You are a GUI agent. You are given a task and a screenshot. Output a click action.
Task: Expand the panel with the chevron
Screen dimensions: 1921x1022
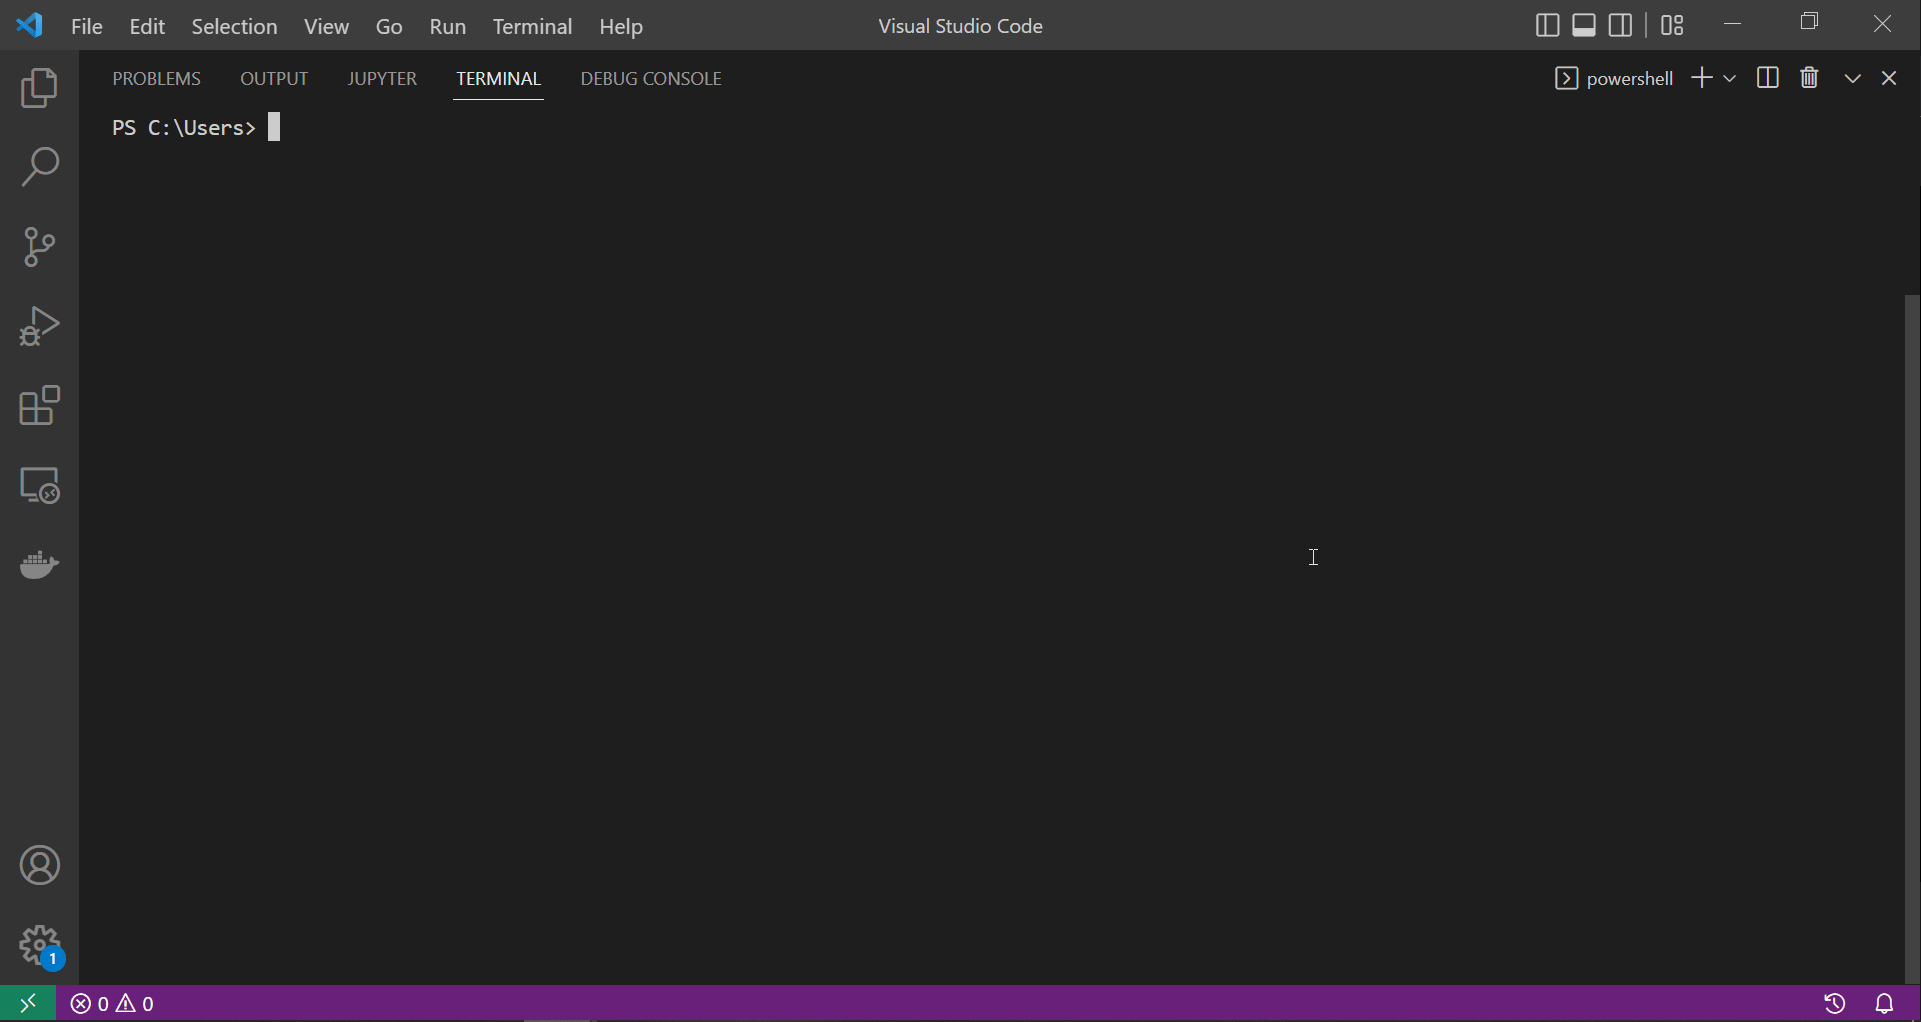[x=1852, y=77]
